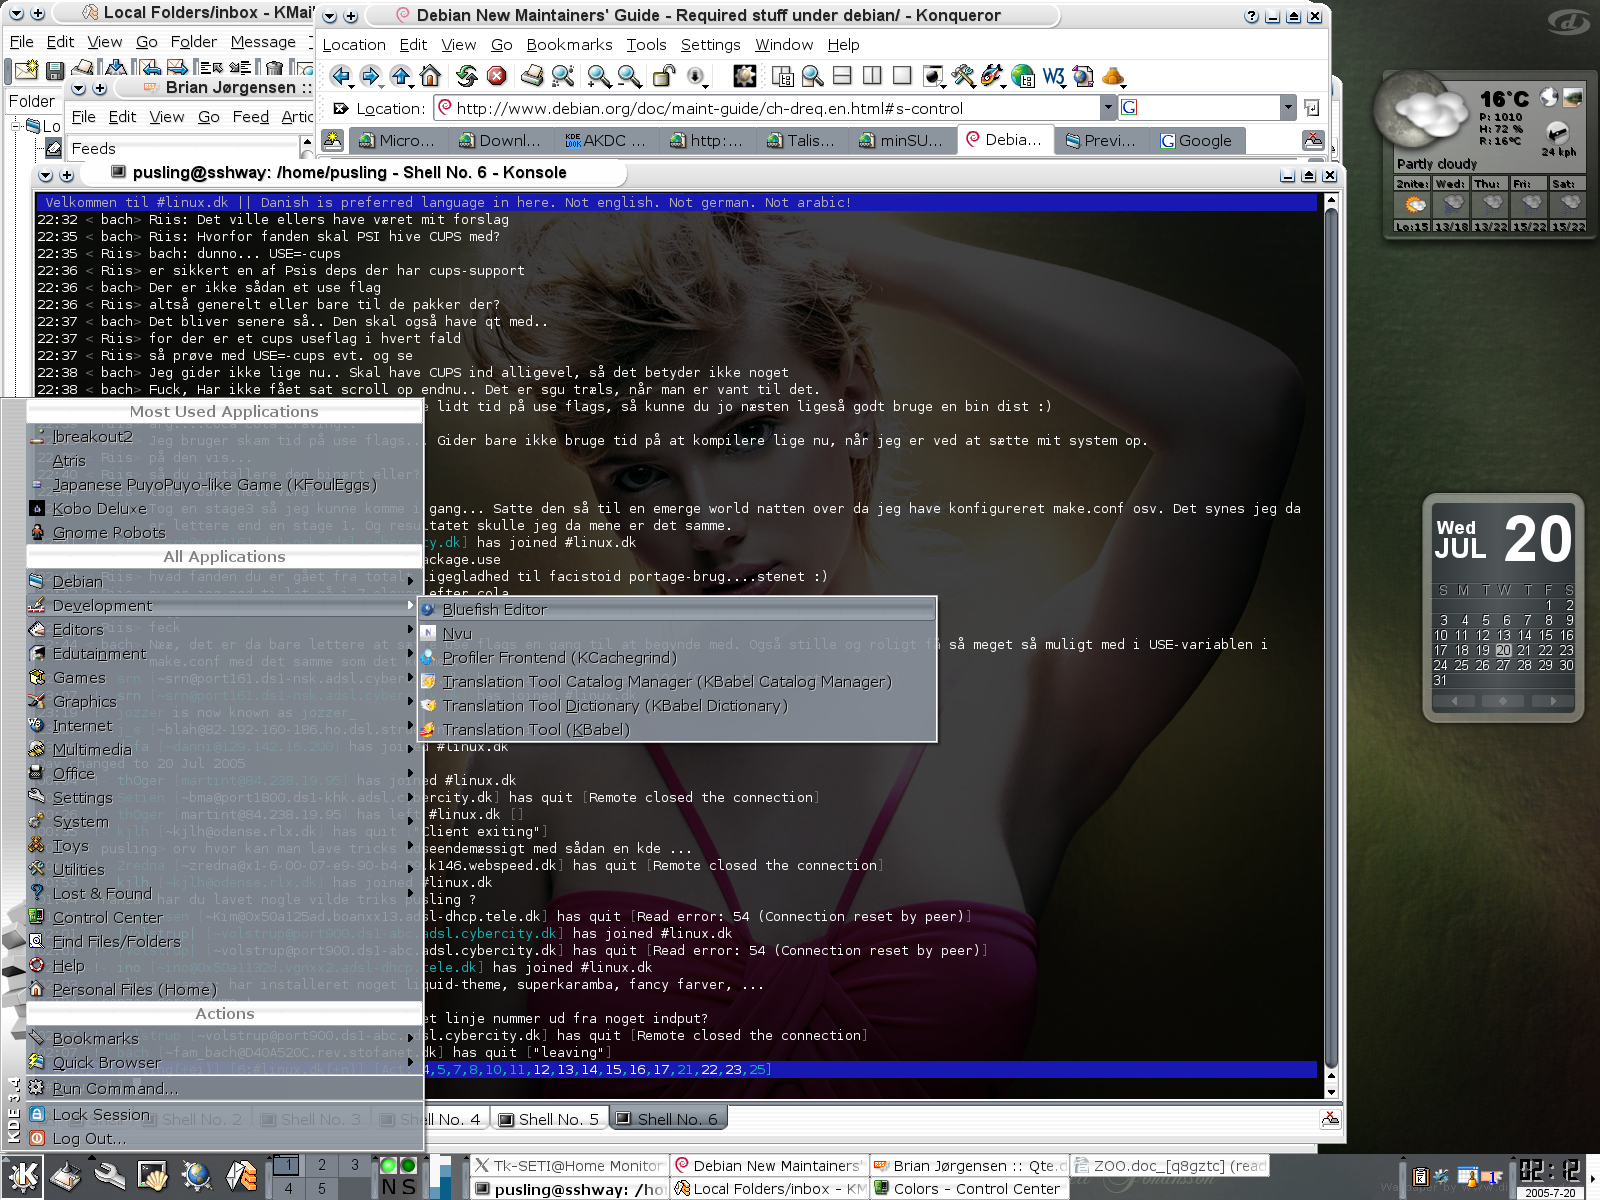The width and height of the screenshot is (1600, 1200).
Task: Open the wrench configuration panel icon
Action: pyautogui.click(x=109, y=1176)
